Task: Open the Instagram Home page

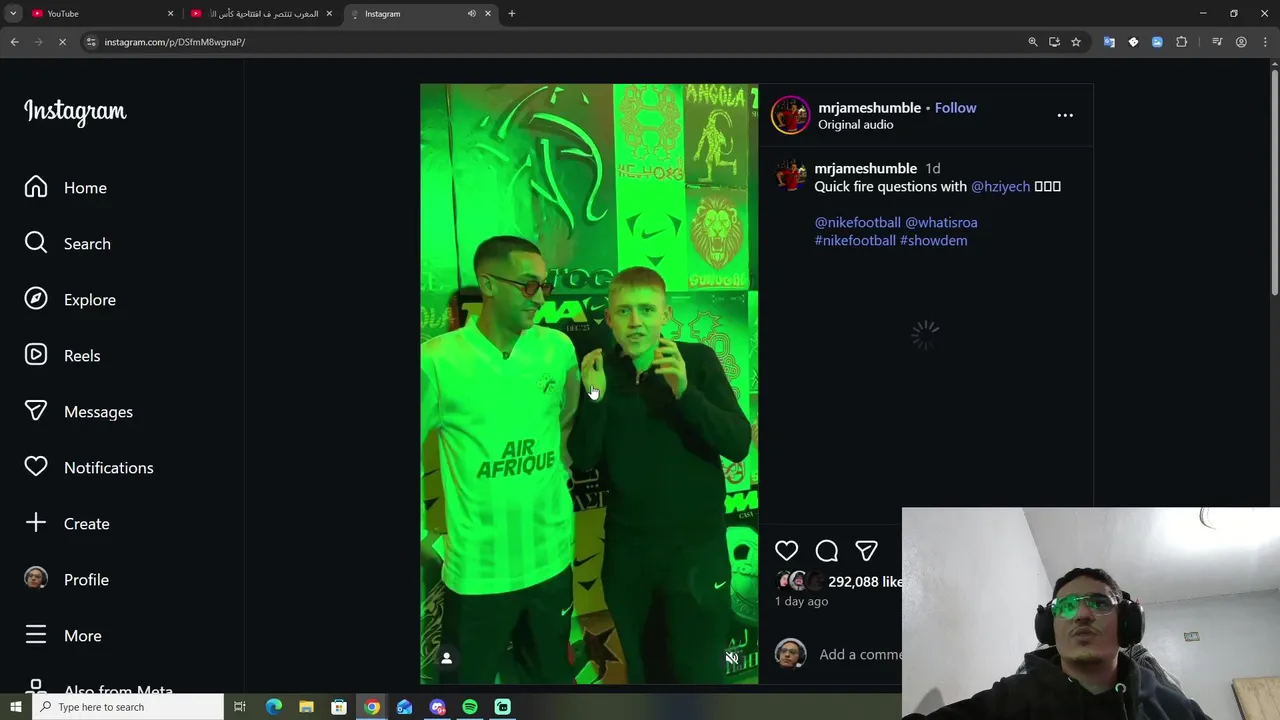Action: (66, 188)
